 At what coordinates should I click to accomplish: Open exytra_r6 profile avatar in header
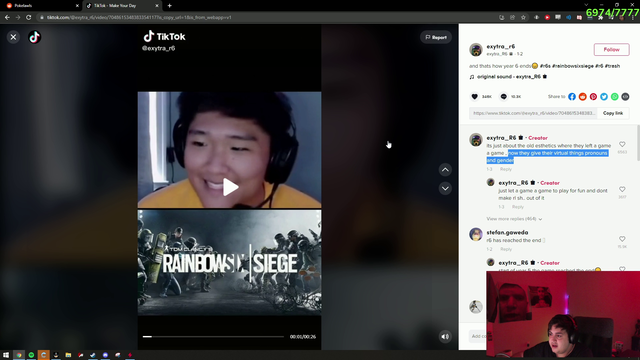click(x=476, y=50)
